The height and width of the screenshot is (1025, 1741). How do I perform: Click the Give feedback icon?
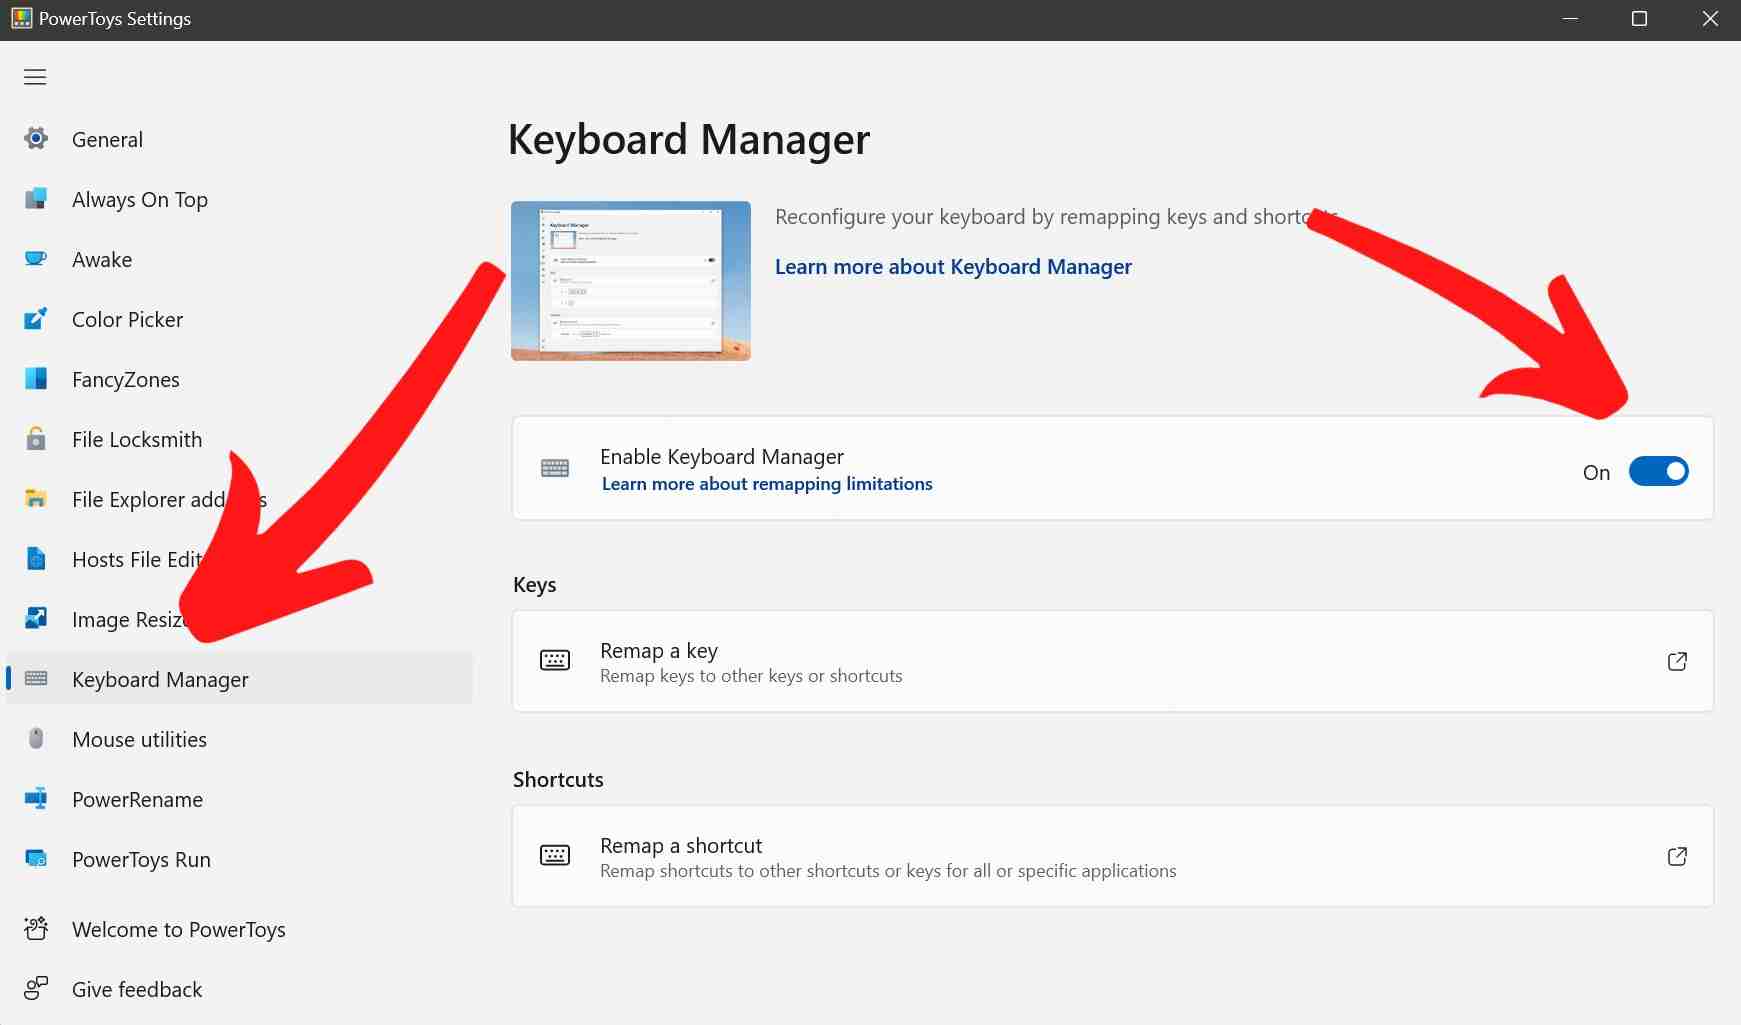(36, 989)
